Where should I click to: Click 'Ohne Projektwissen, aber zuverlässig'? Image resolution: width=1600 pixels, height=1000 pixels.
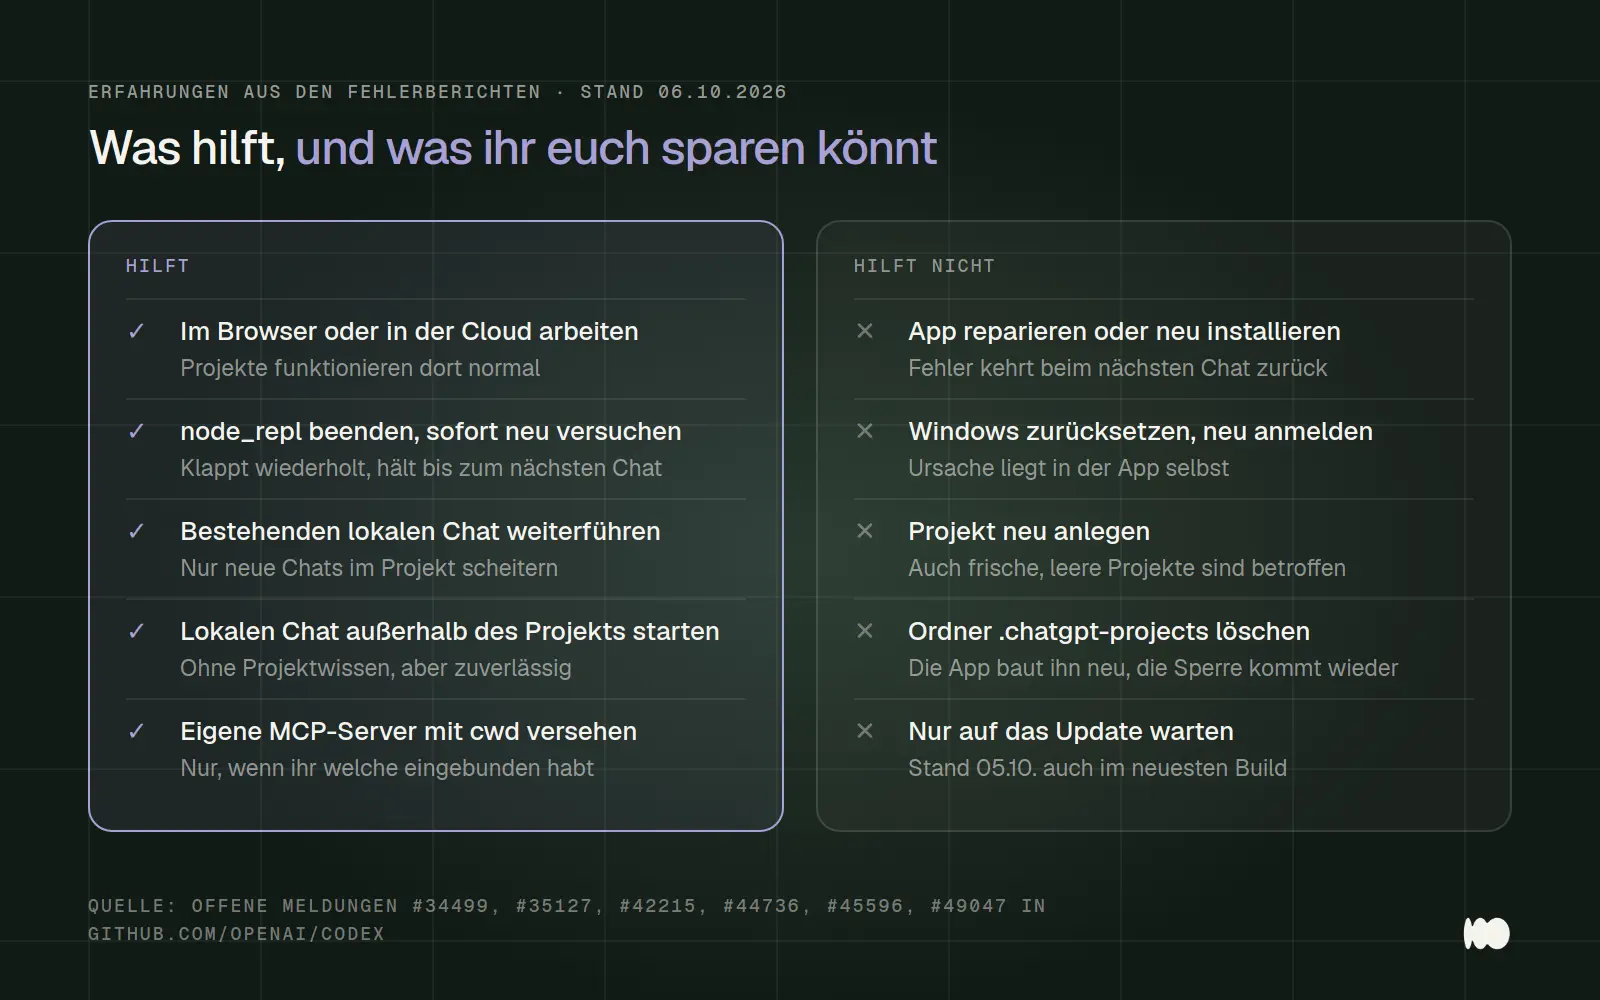tap(376, 668)
